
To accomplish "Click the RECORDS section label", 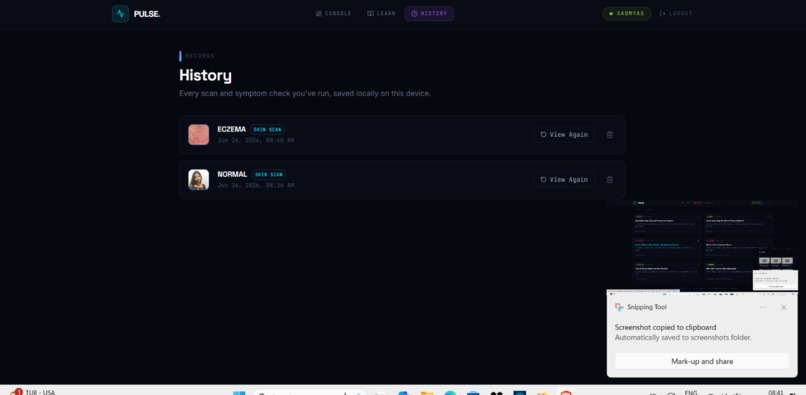I will (200, 56).
